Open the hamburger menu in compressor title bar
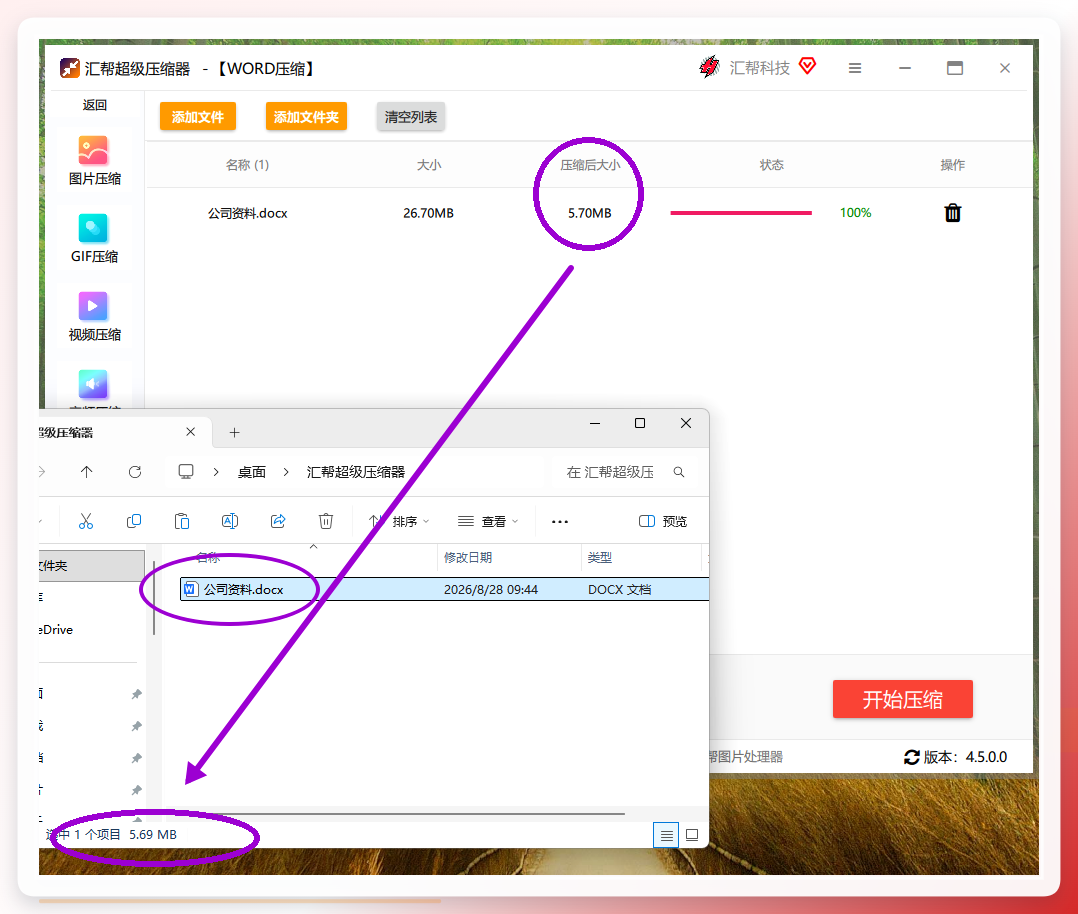 coord(855,68)
